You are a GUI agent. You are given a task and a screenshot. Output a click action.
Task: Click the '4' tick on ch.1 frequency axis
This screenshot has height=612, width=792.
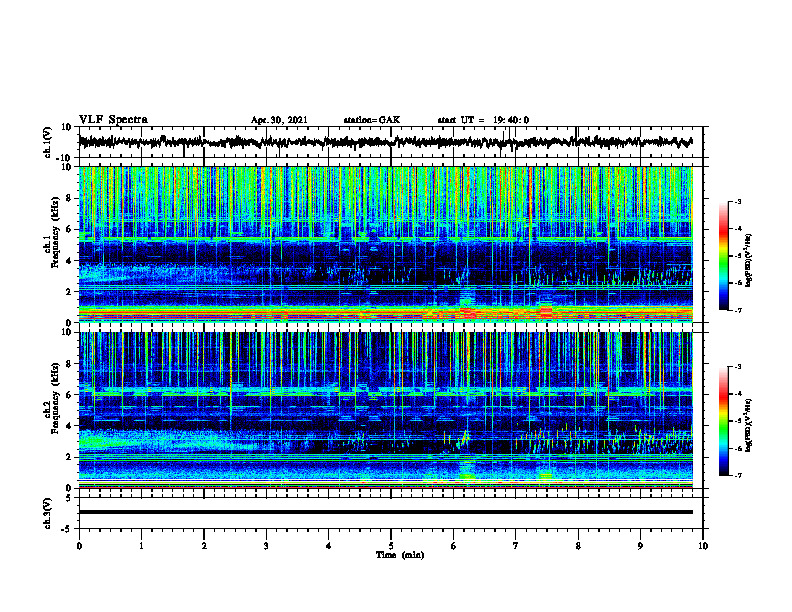pyautogui.click(x=70, y=261)
